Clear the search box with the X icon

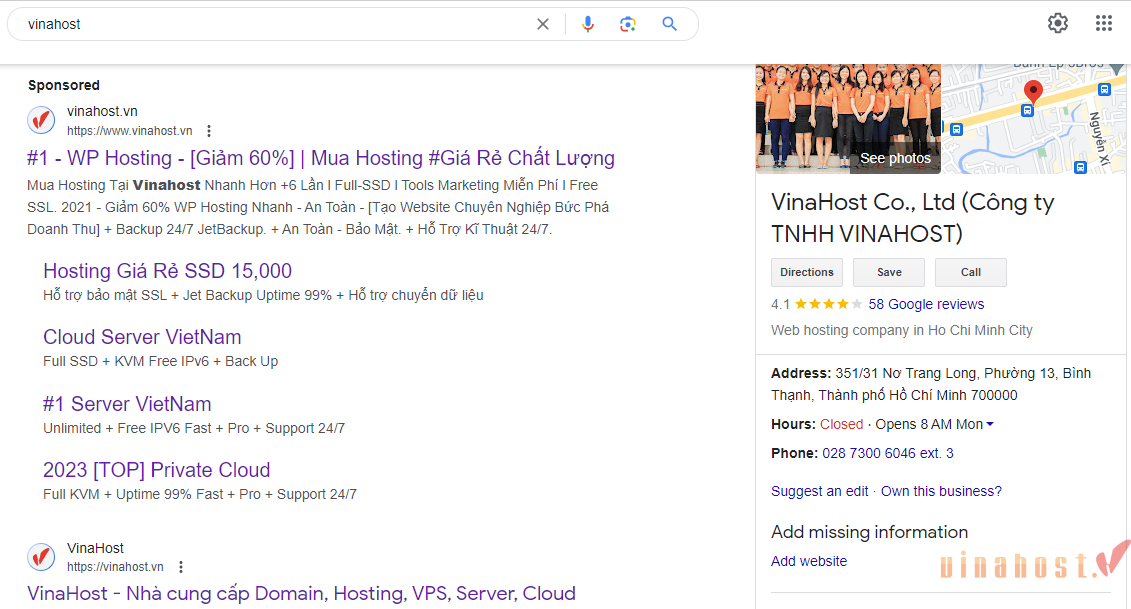[542, 25]
